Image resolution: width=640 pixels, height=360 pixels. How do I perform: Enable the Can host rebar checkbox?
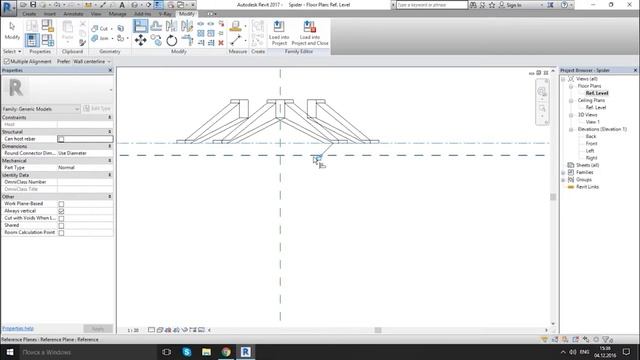point(61,139)
